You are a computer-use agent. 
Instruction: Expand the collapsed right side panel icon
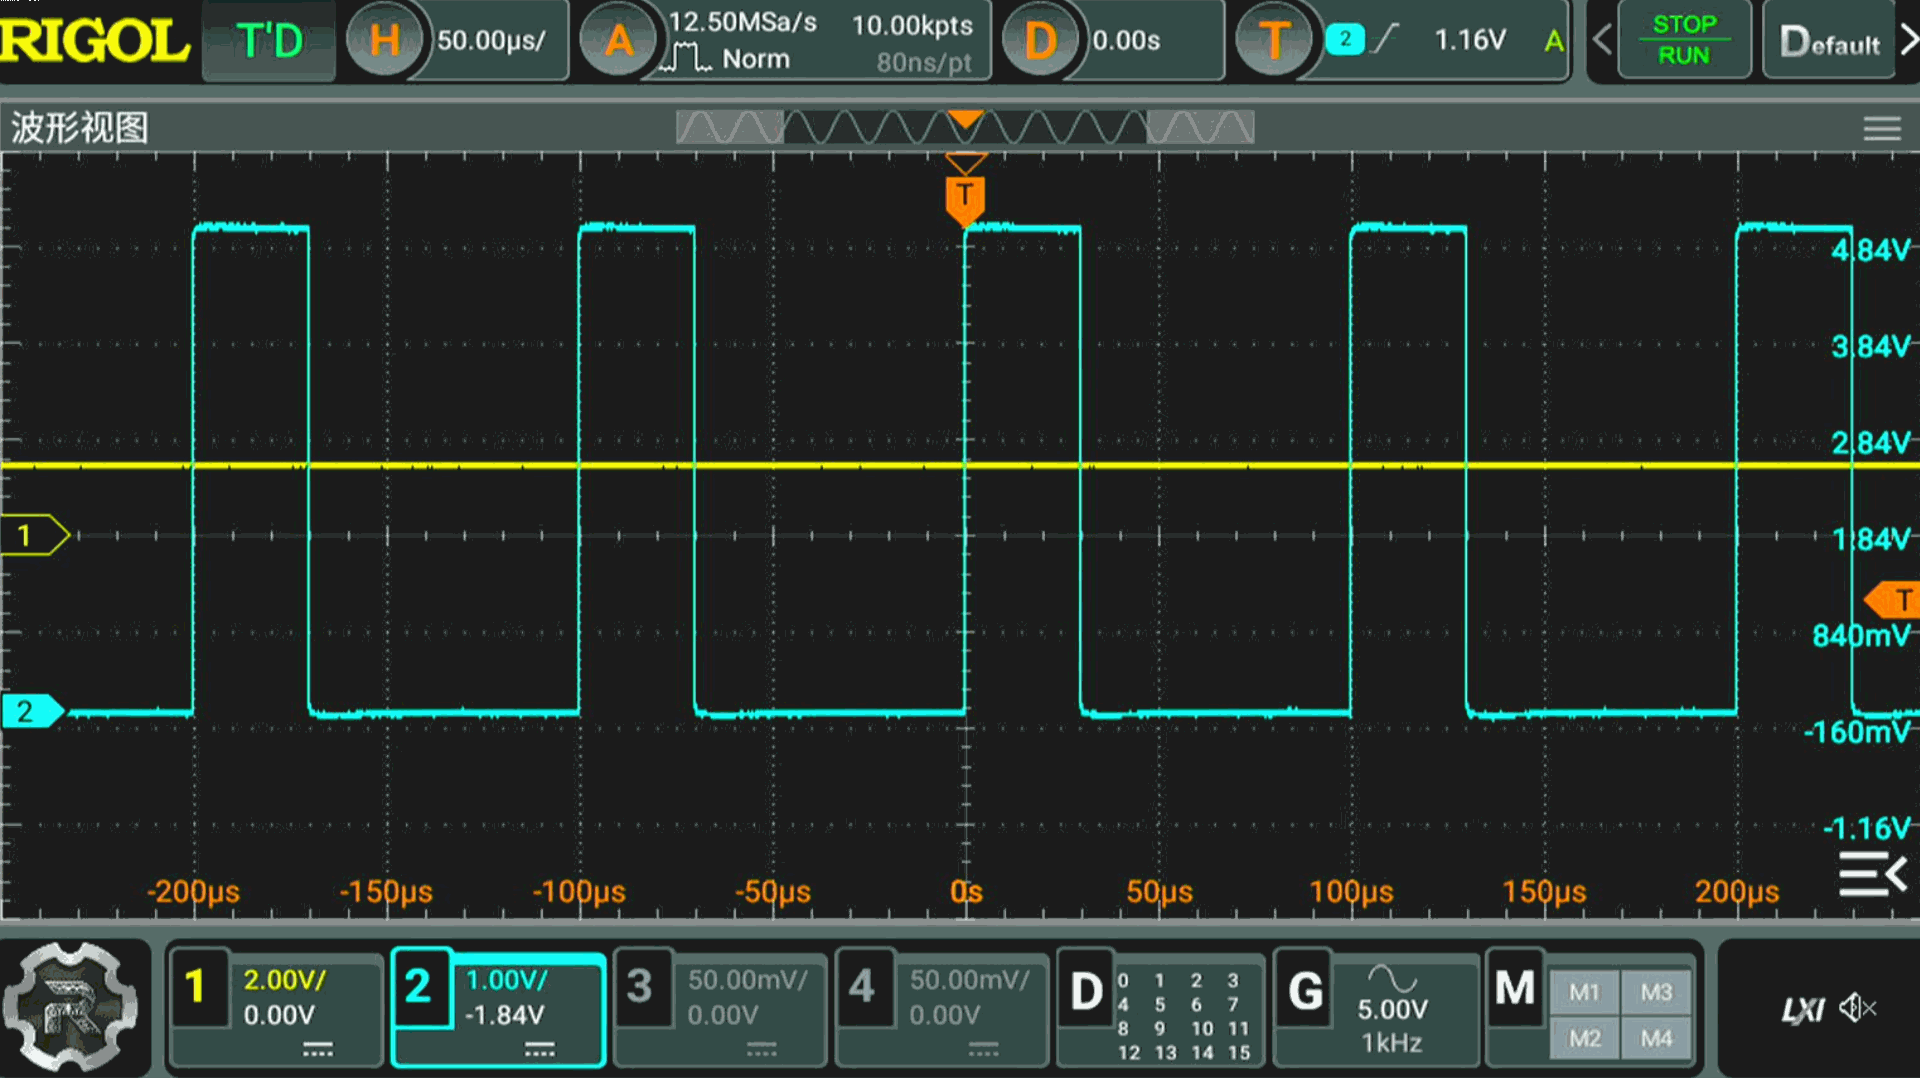1872,874
